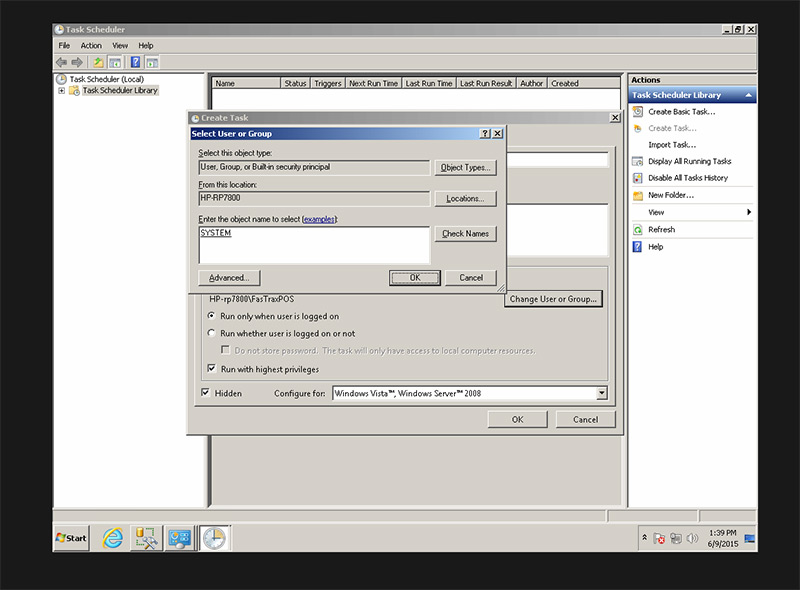Viewport: 800px width, 590px height.
Task: Click the tray flag icon with red X
Action: pos(659,538)
